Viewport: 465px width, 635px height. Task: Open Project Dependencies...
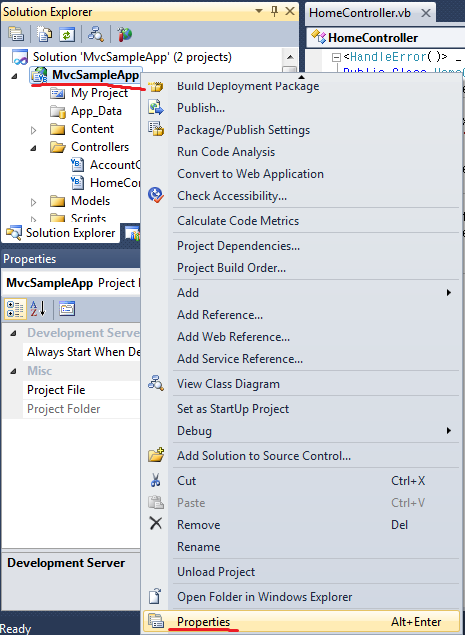pos(239,245)
